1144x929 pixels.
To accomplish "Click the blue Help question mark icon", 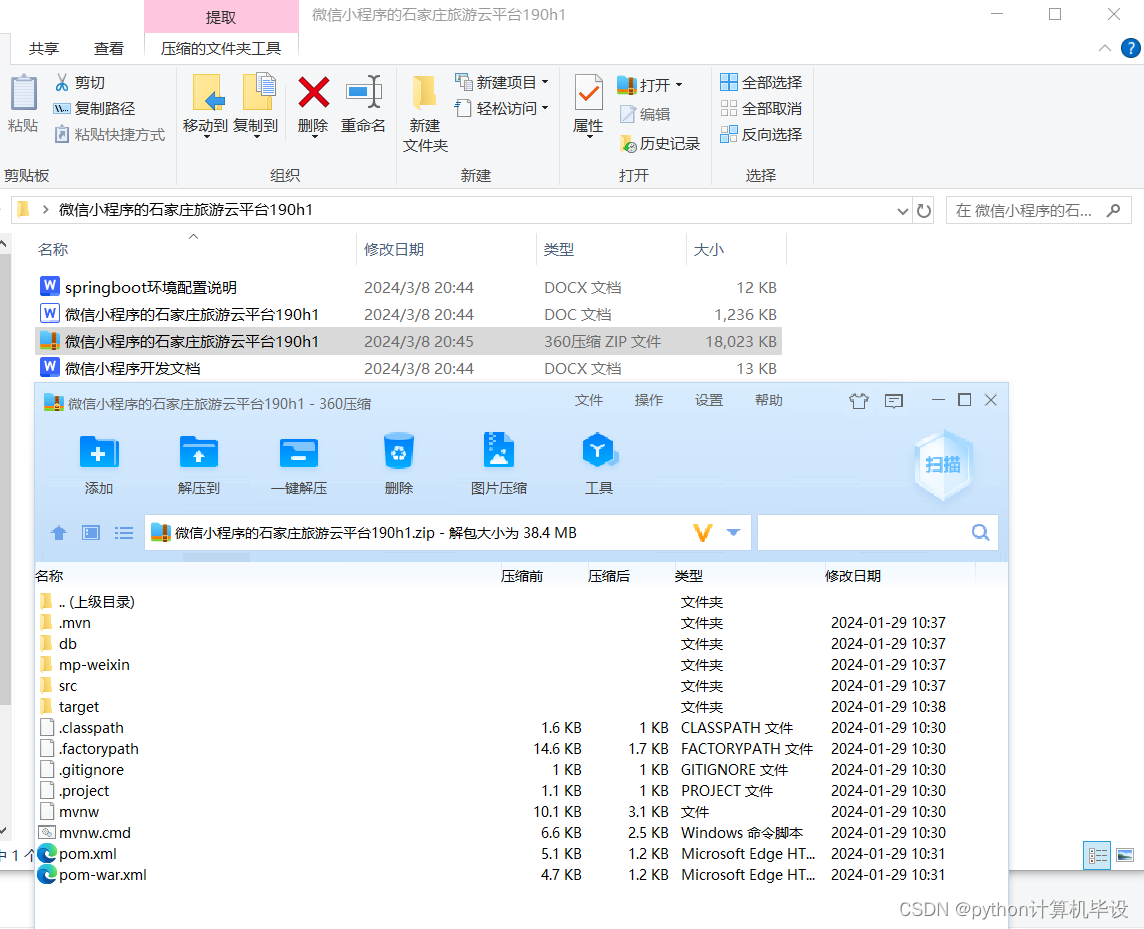I will point(1130,48).
